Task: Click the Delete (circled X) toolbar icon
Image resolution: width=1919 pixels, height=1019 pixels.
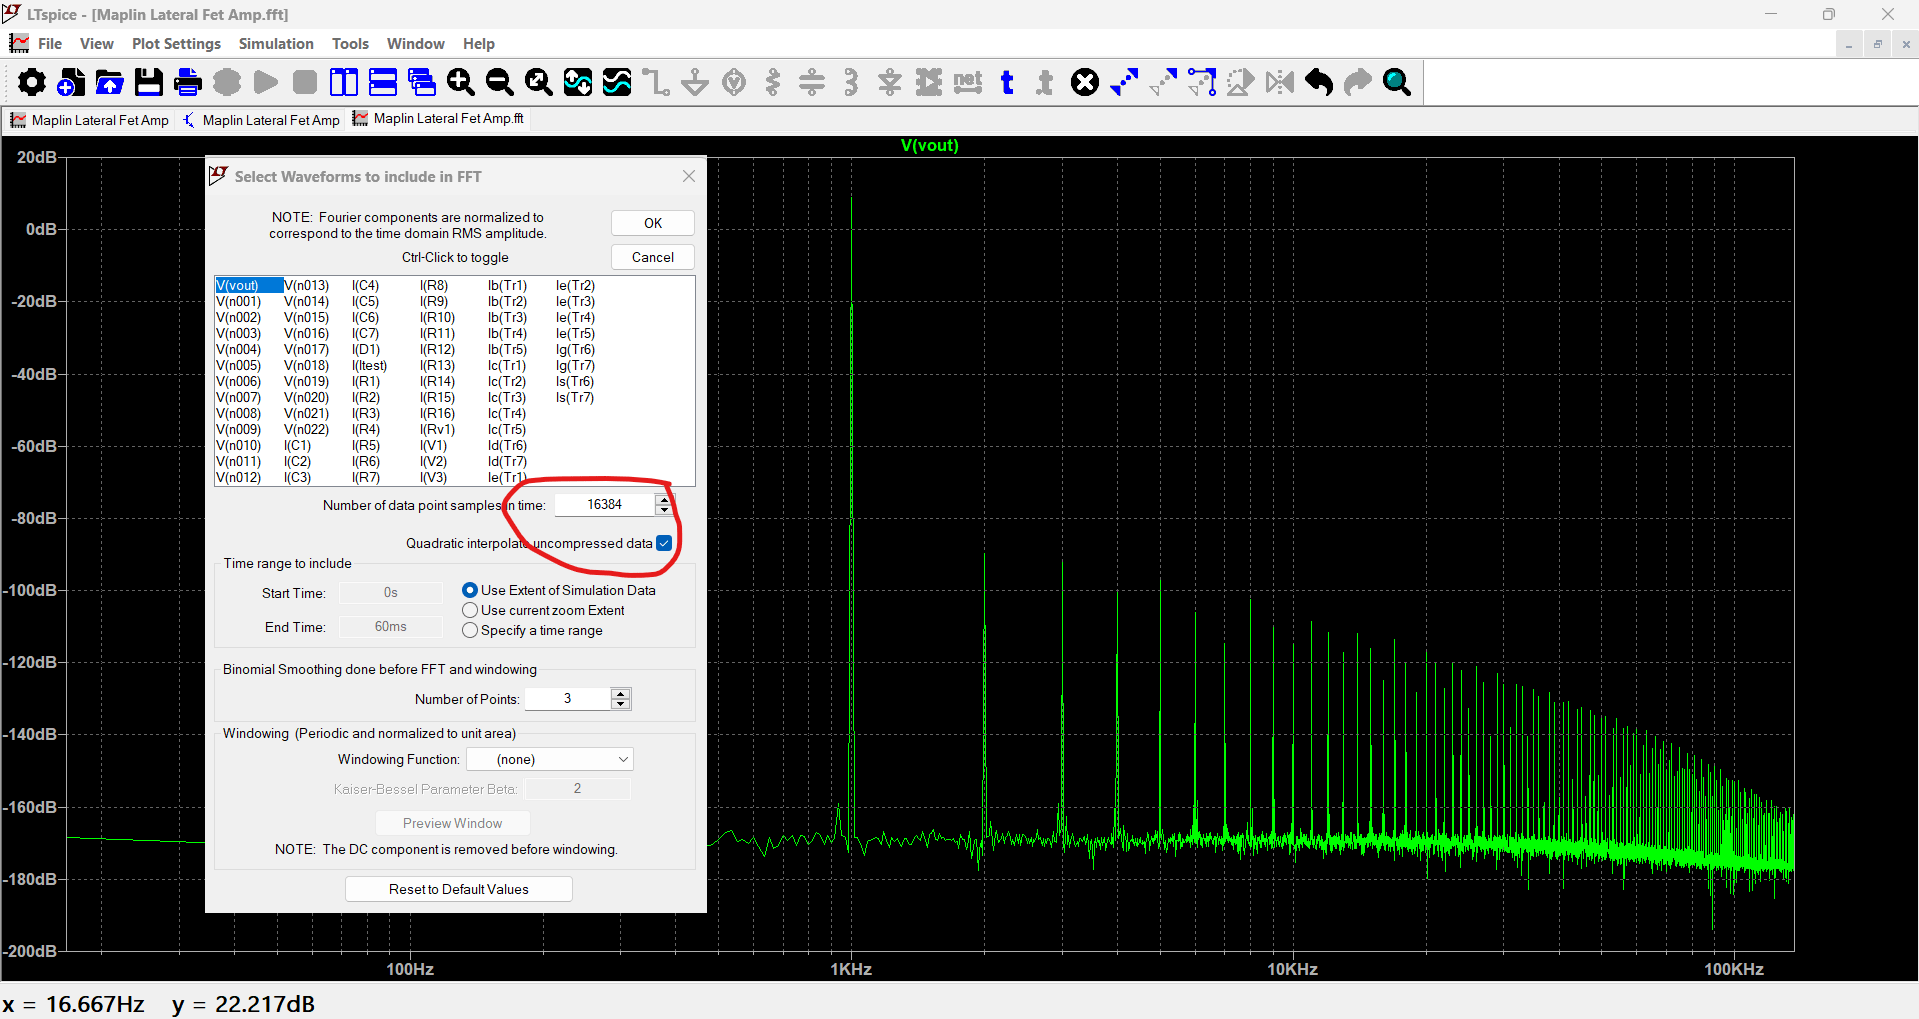Action: (1085, 82)
